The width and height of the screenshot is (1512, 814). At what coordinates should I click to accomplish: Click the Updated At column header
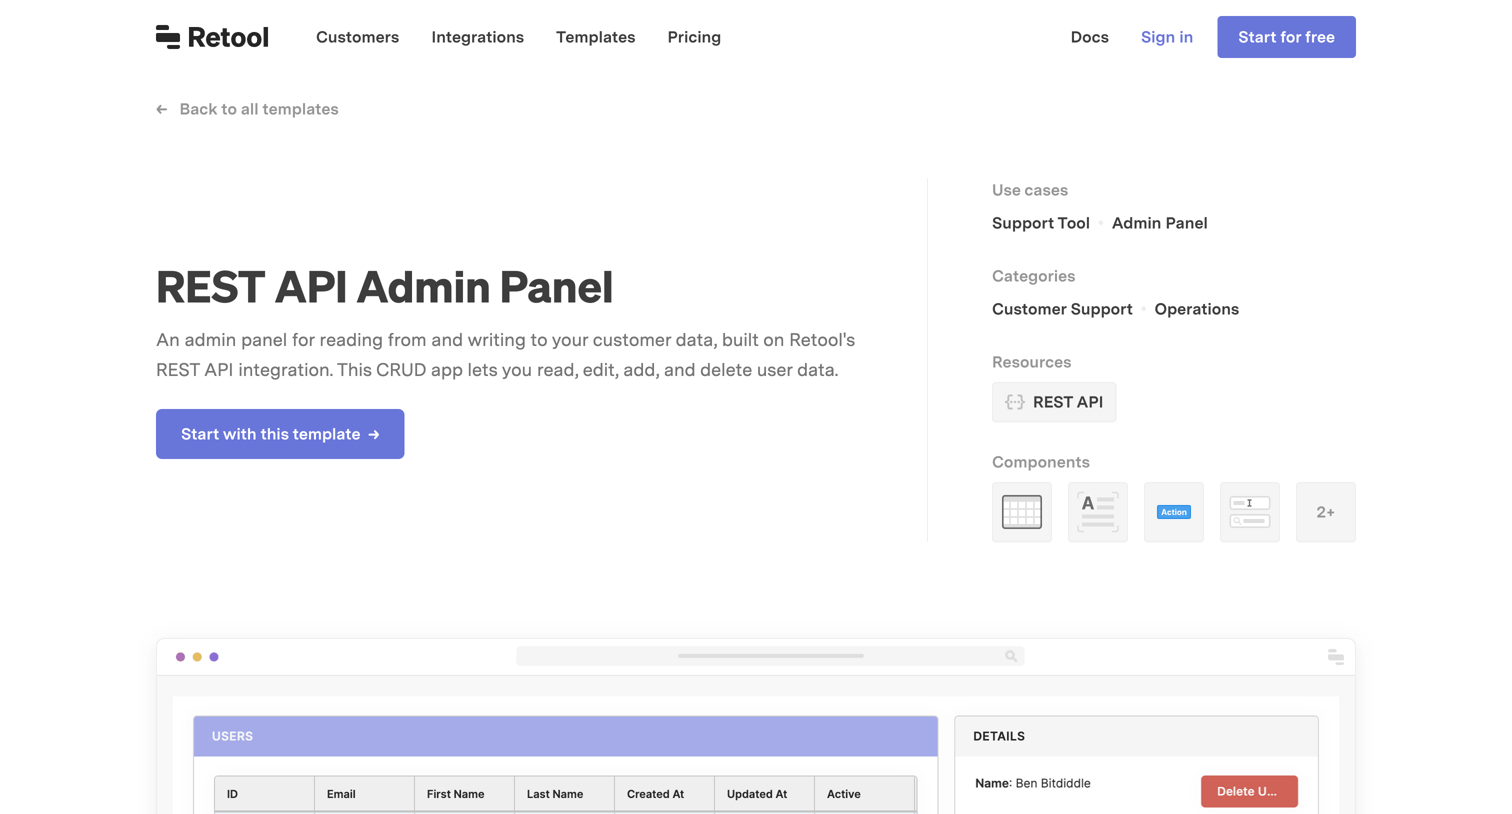pos(764,794)
